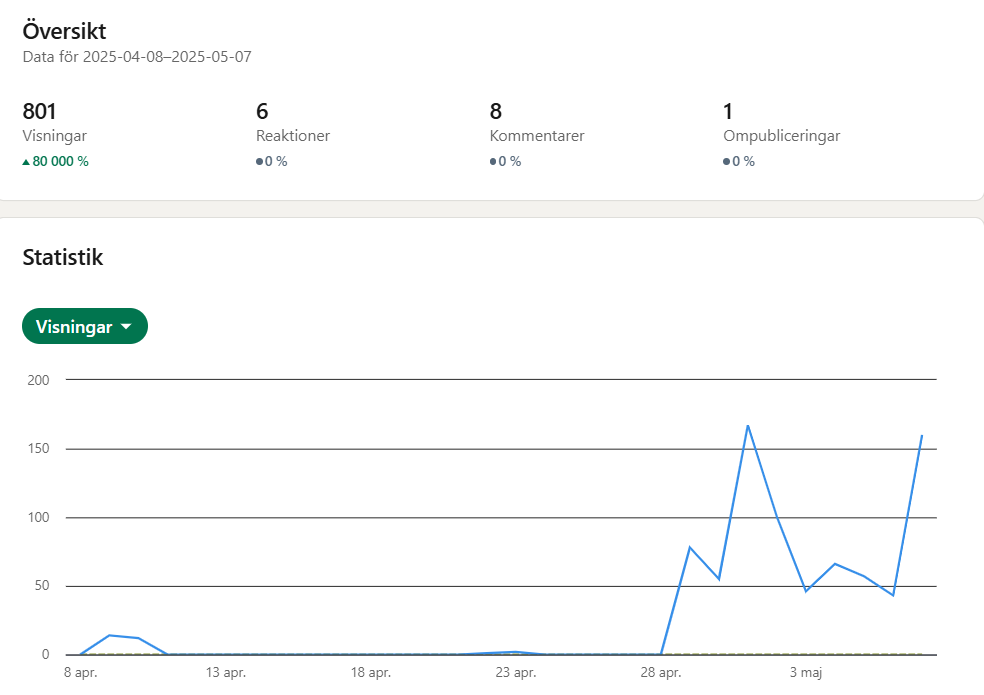Click the 13 apr. axis label
This screenshot has height=695, width=984.
click(225, 672)
